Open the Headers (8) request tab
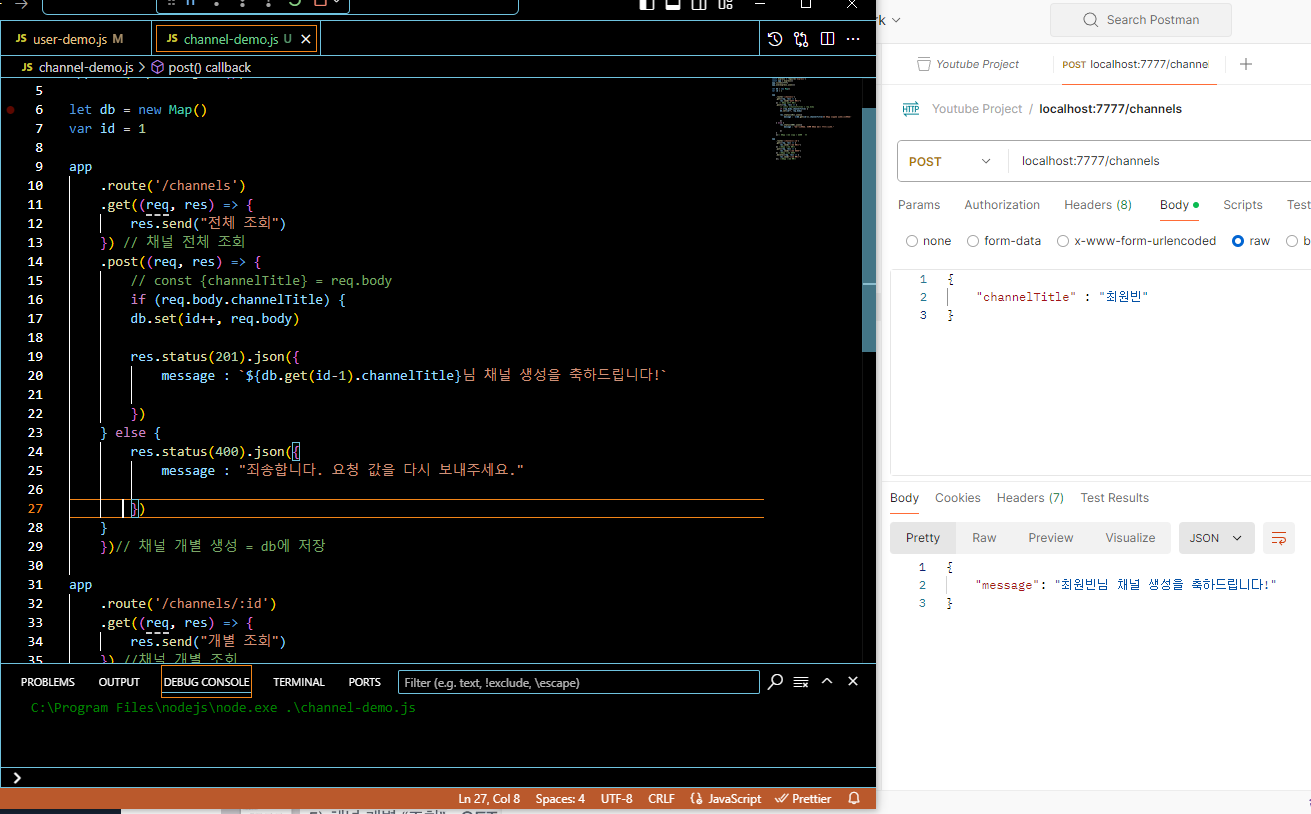The width and height of the screenshot is (1311, 814). pos(1098,205)
